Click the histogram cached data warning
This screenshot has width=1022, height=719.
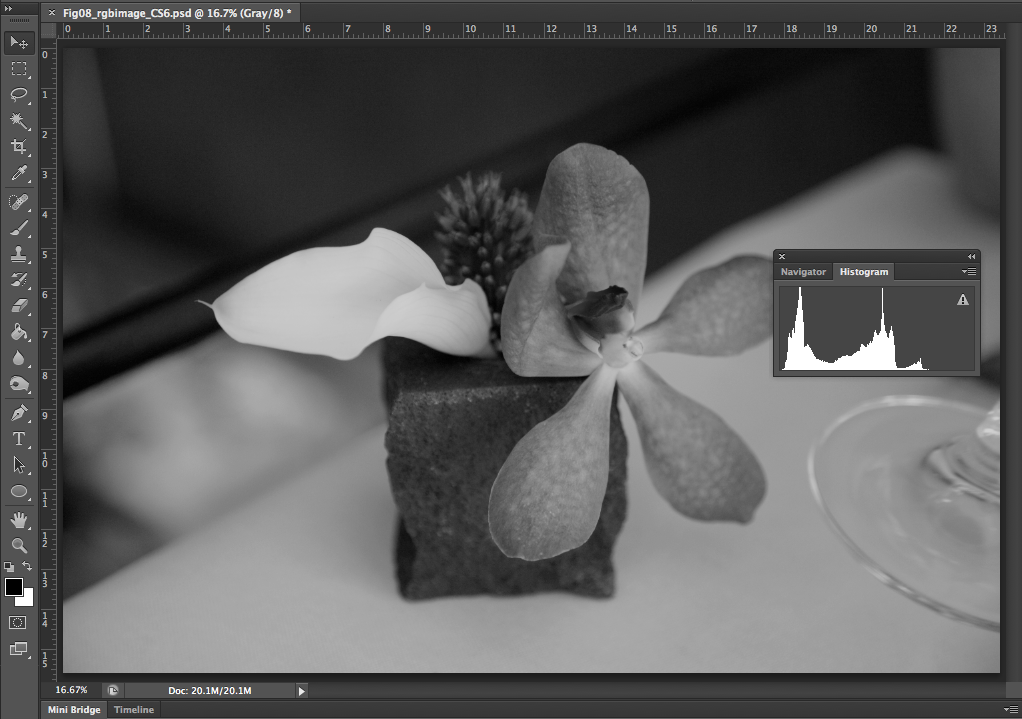[x=963, y=299]
